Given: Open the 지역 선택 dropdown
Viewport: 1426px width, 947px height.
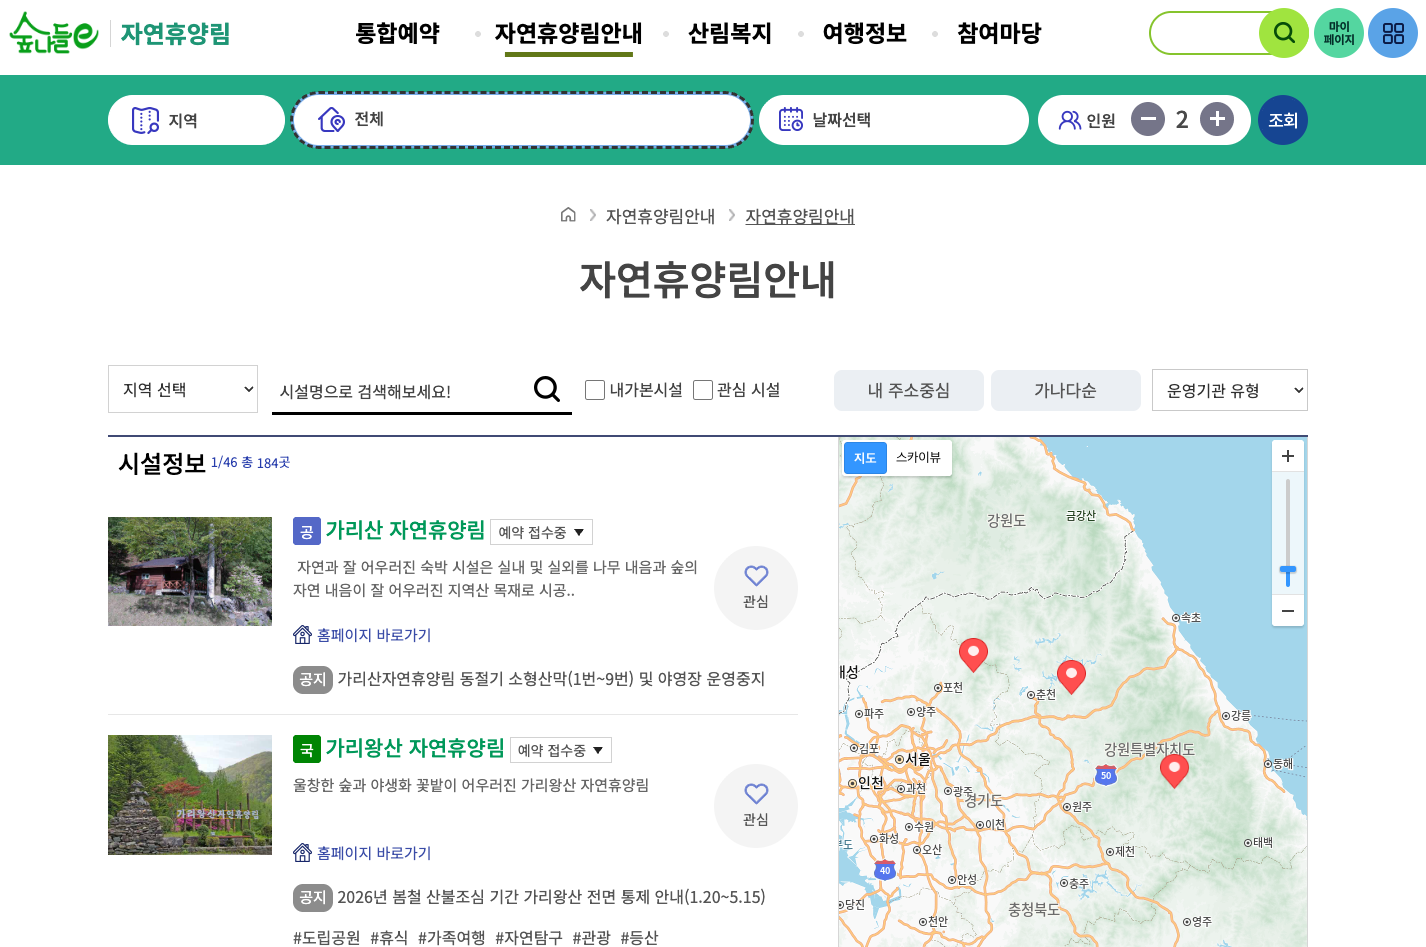Looking at the screenshot, I should 183,389.
